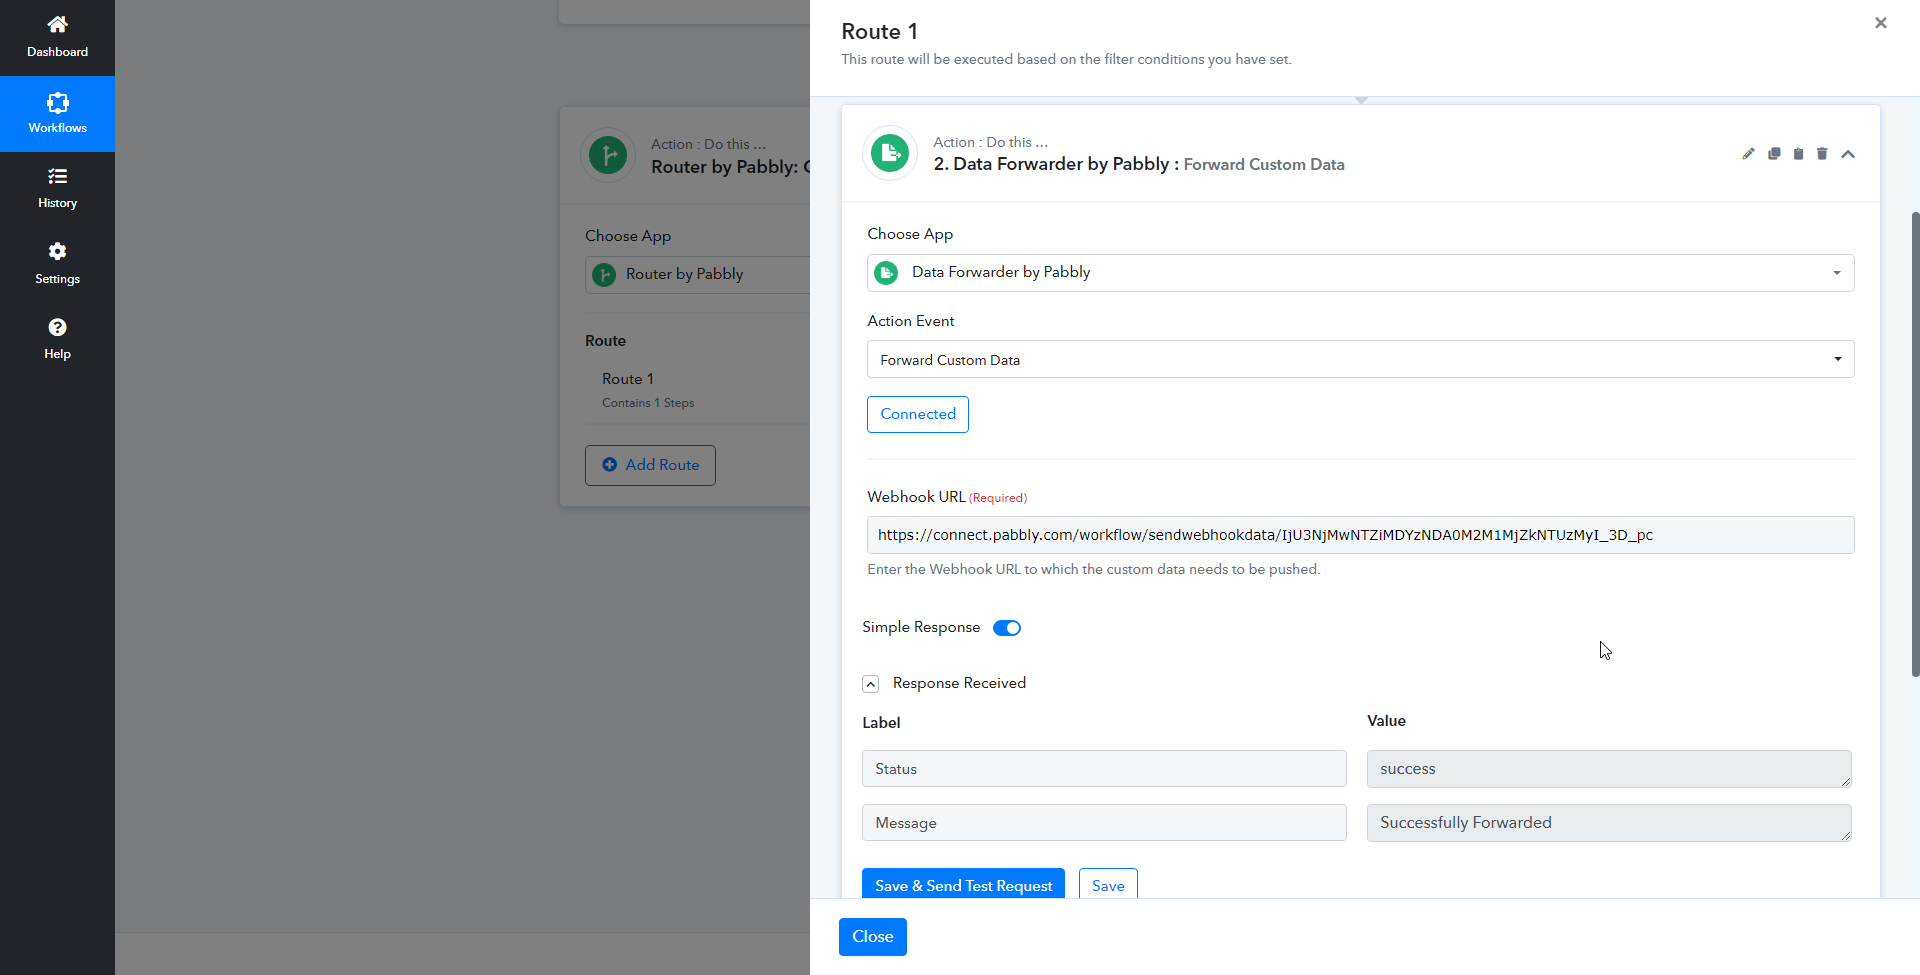Close the Route 1 panel with the X
The height and width of the screenshot is (975, 1920).
point(1881,23)
